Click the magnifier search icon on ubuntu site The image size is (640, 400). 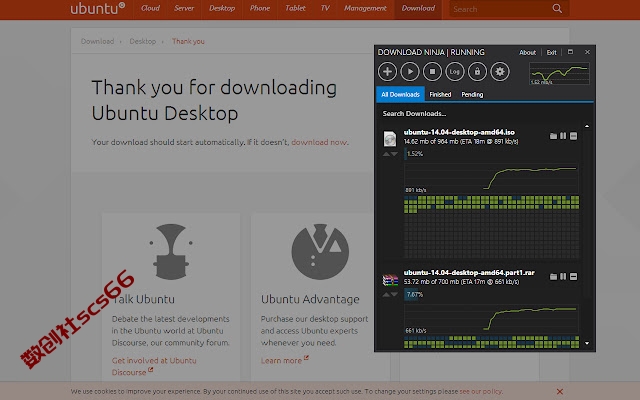(x=557, y=9)
